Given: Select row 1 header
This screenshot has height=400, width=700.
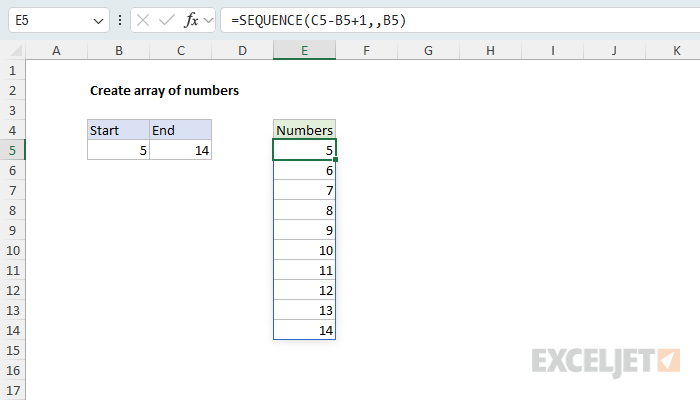Looking at the screenshot, I should pos(12,71).
